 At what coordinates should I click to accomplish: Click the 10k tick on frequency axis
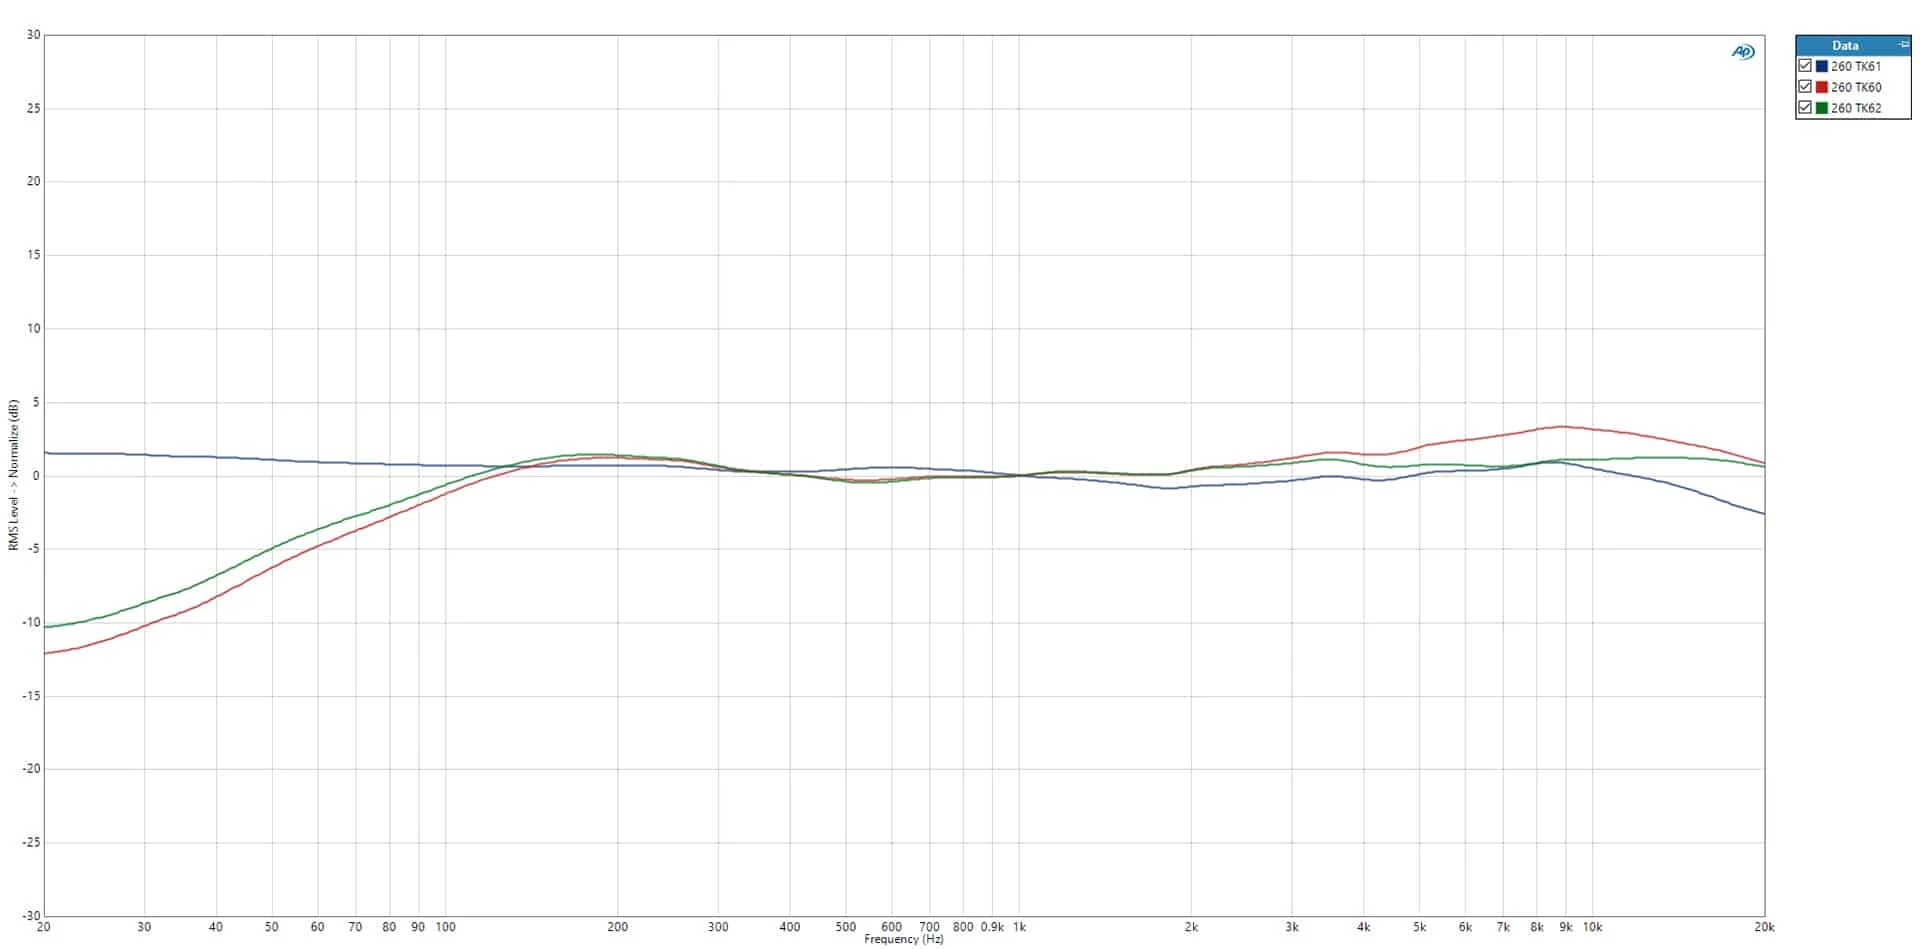[x=1592, y=927]
